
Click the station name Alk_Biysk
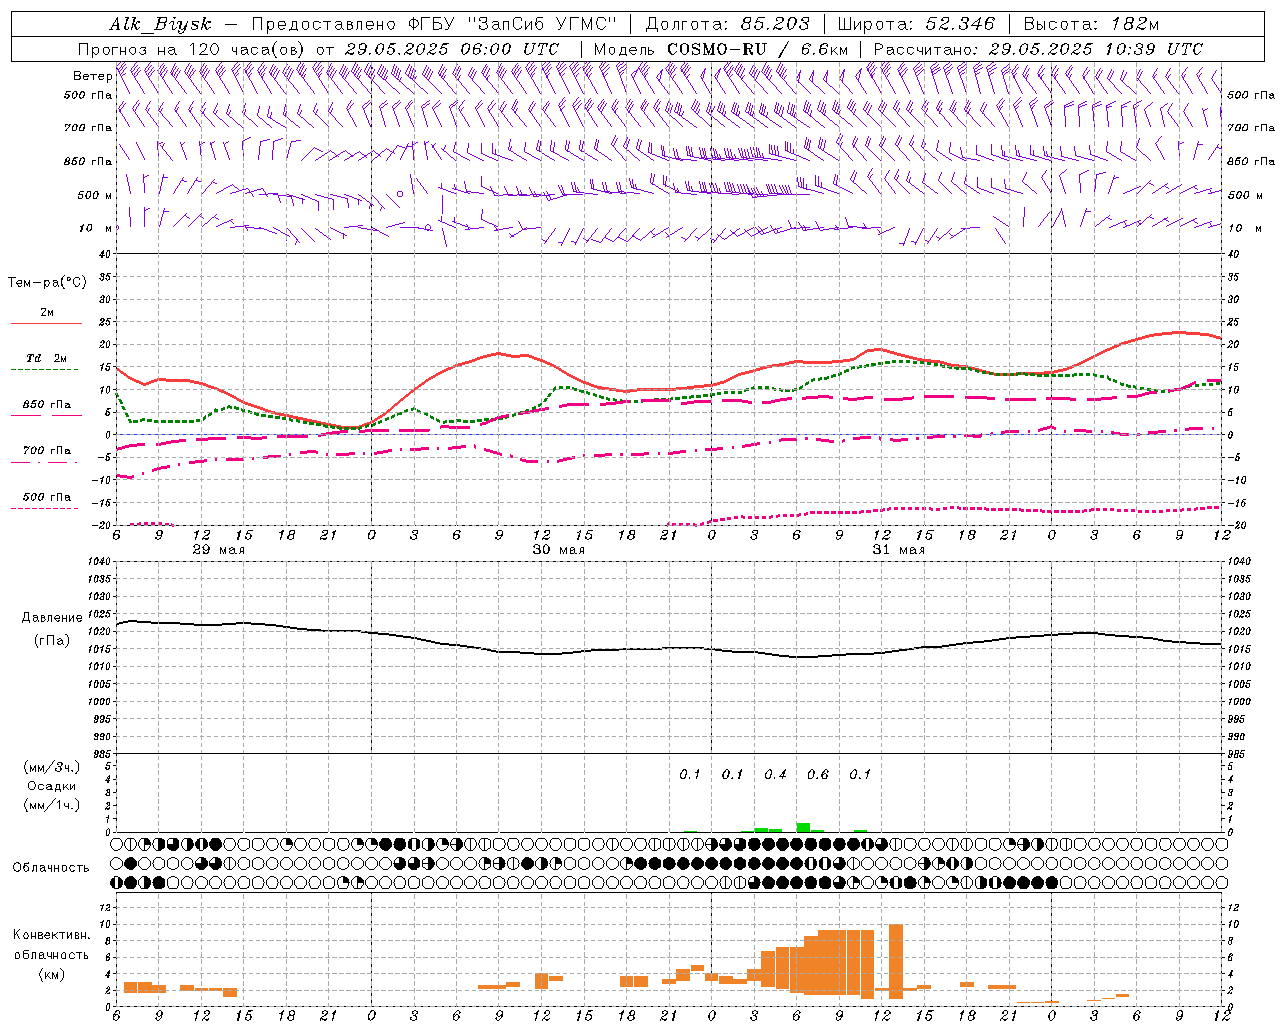[x=161, y=24]
